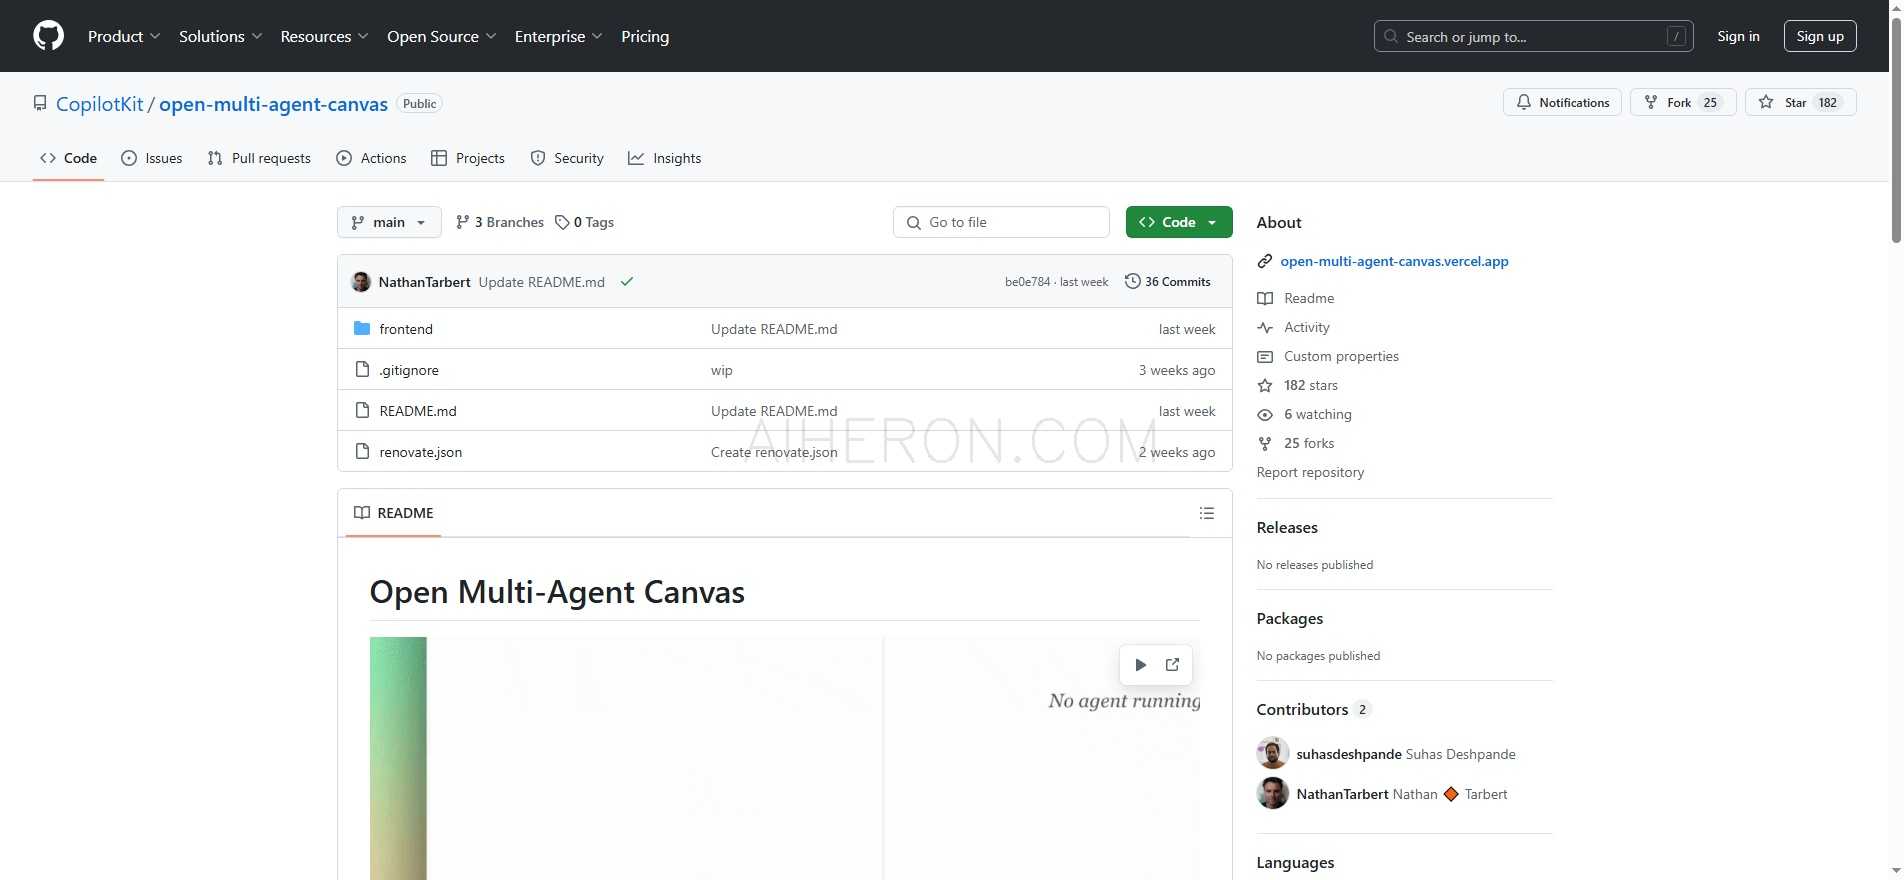
Task: Click suhasdeshpande's contributor avatar
Action: click(x=1273, y=753)
